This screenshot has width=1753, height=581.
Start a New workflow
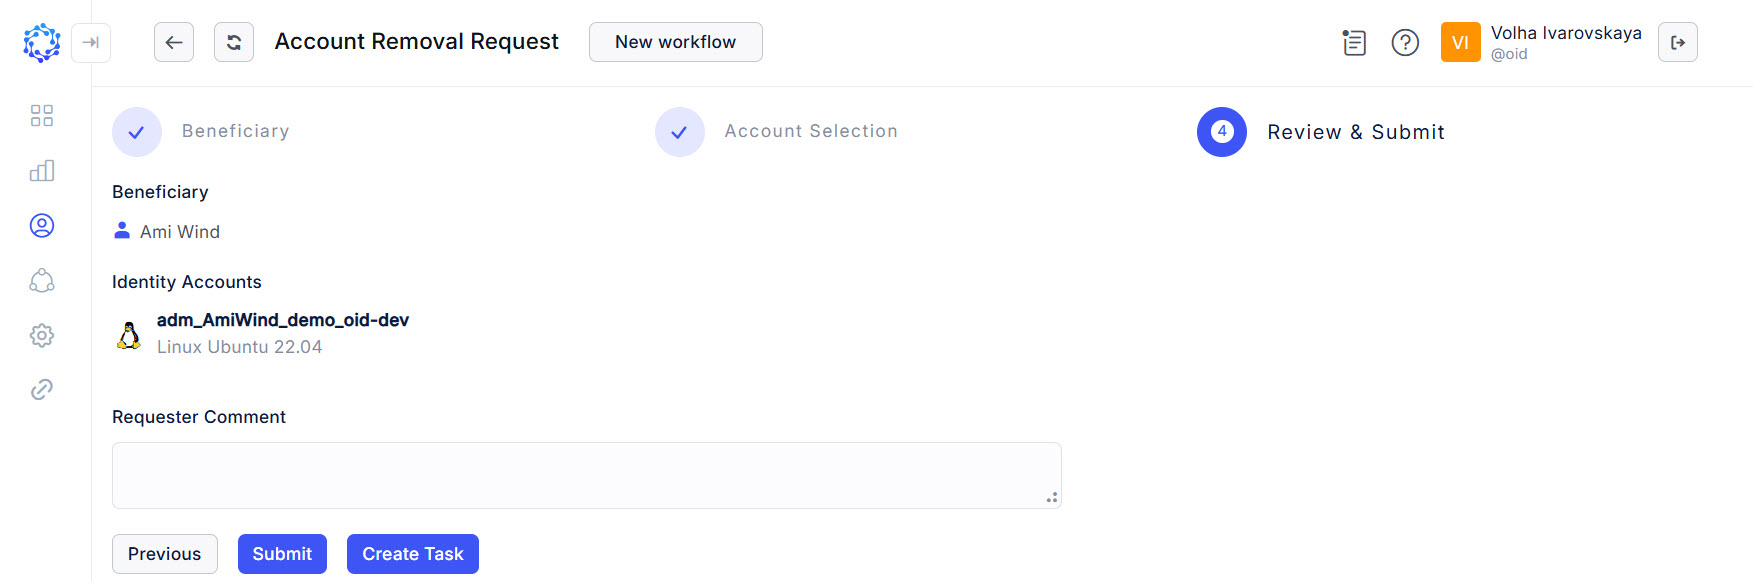pos(675,42)
